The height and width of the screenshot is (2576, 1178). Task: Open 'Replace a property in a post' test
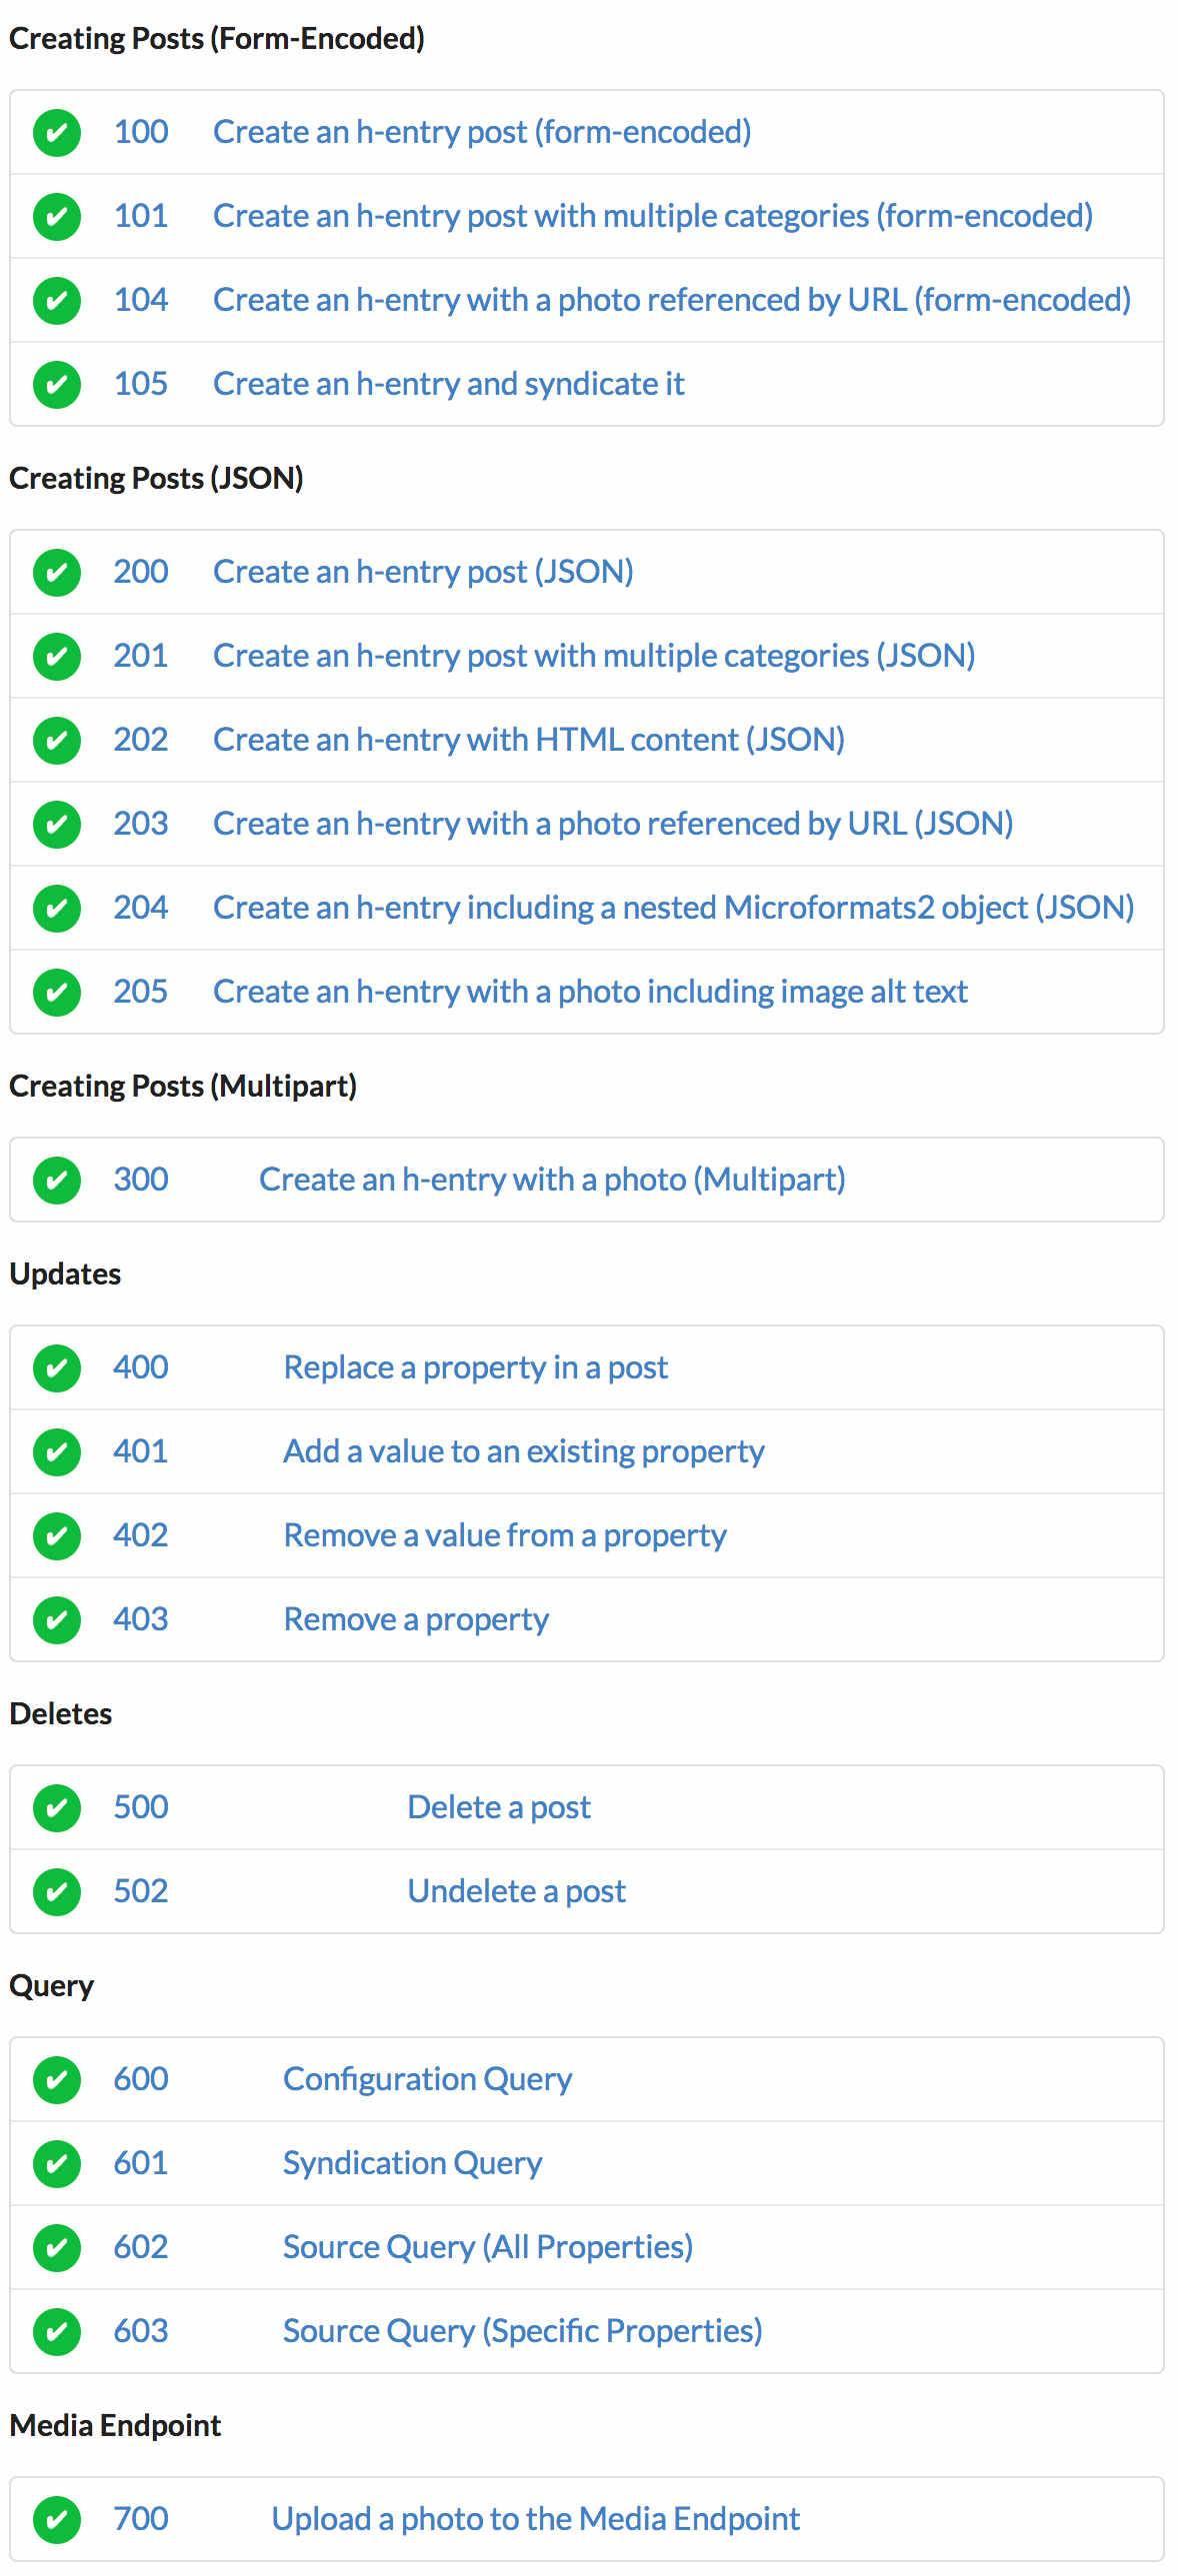coord(476,1368)
